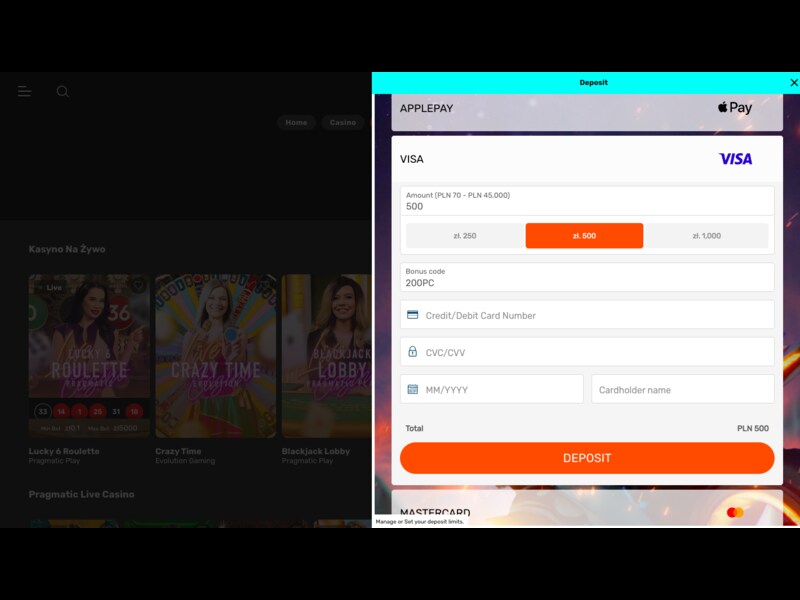This screenshot has width=800, height=600.
Task: Open Manage or Set deposit limits link
Action: (x=420, y=522)
